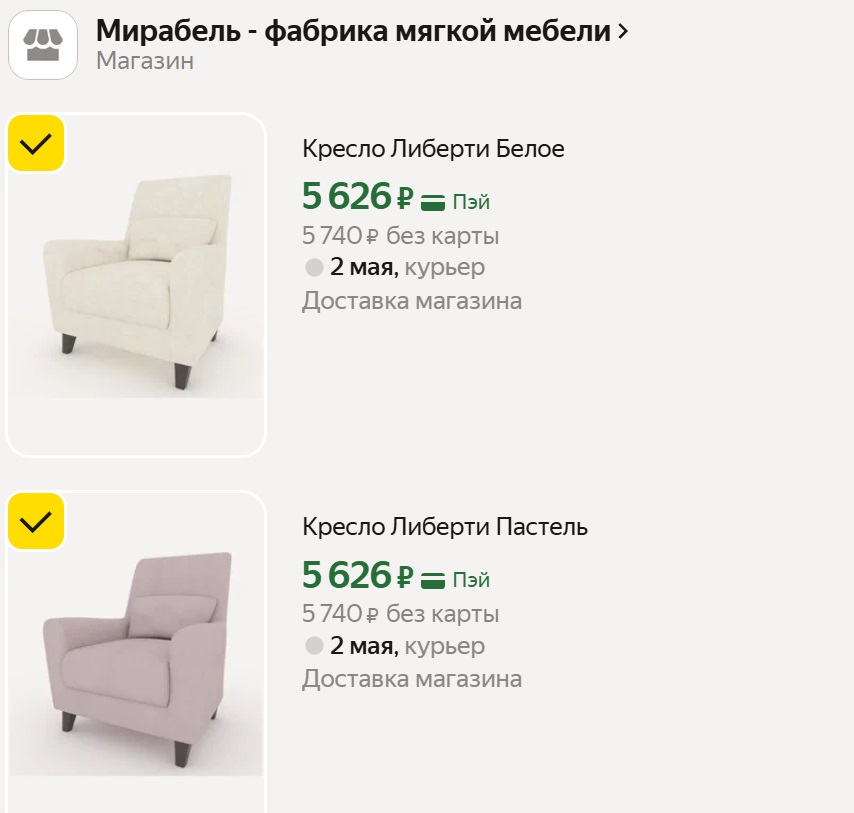
Task: Click 2 мая courier date for white armchair
Action: pyautogui.click(x=364, y=268)
